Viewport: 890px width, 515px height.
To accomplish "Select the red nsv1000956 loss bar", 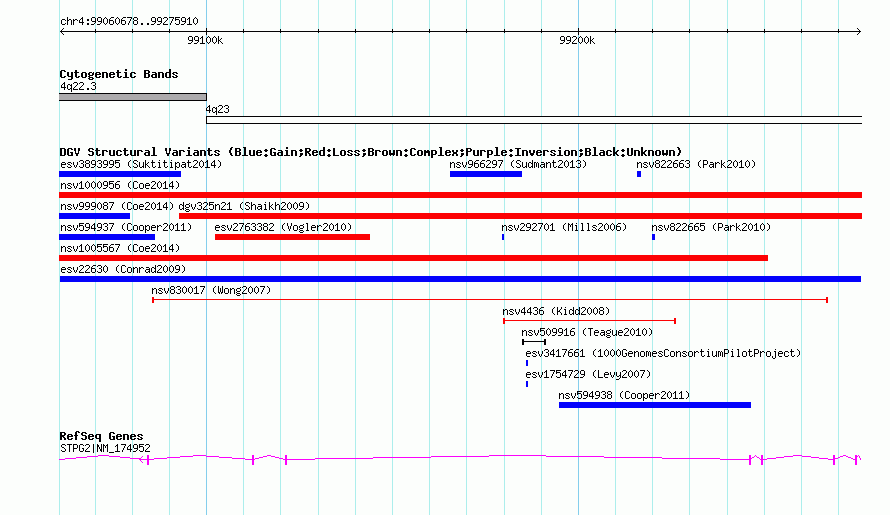I will click(460, 195).
